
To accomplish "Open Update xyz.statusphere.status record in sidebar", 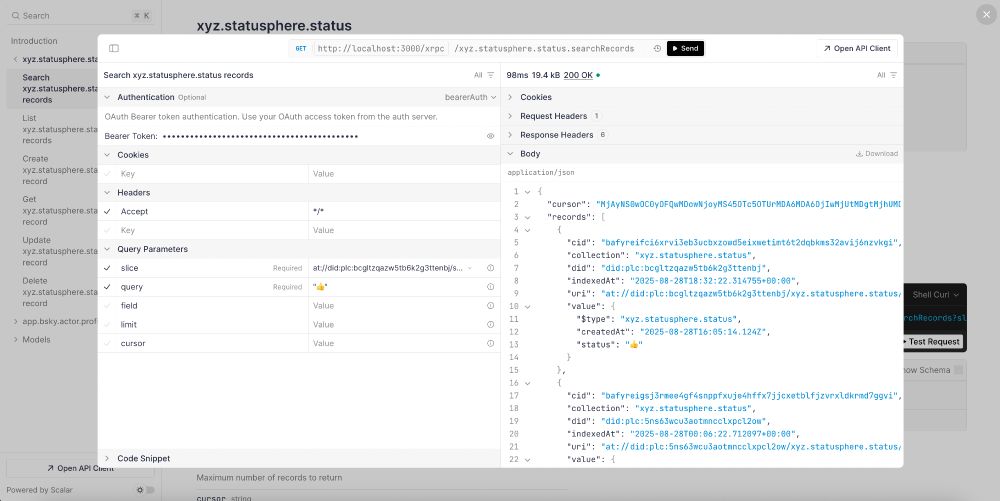I will [x=60, y=251].
